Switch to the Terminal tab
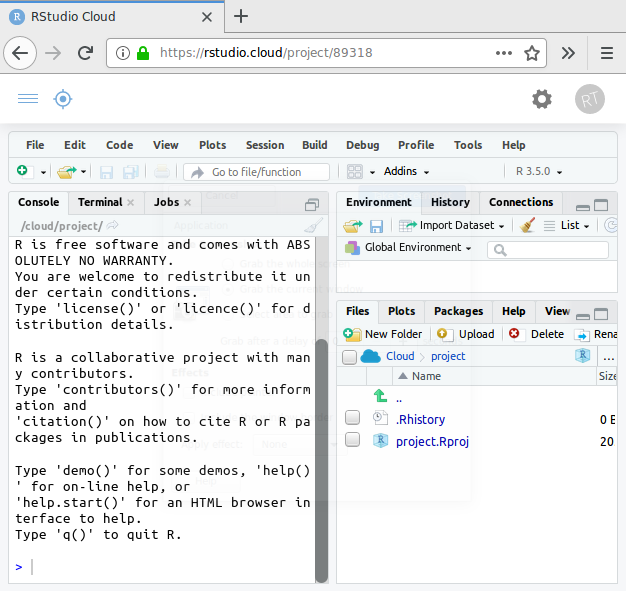Image resolution: width=626 pixels, height=591 pixels. [x=100, y=202]
